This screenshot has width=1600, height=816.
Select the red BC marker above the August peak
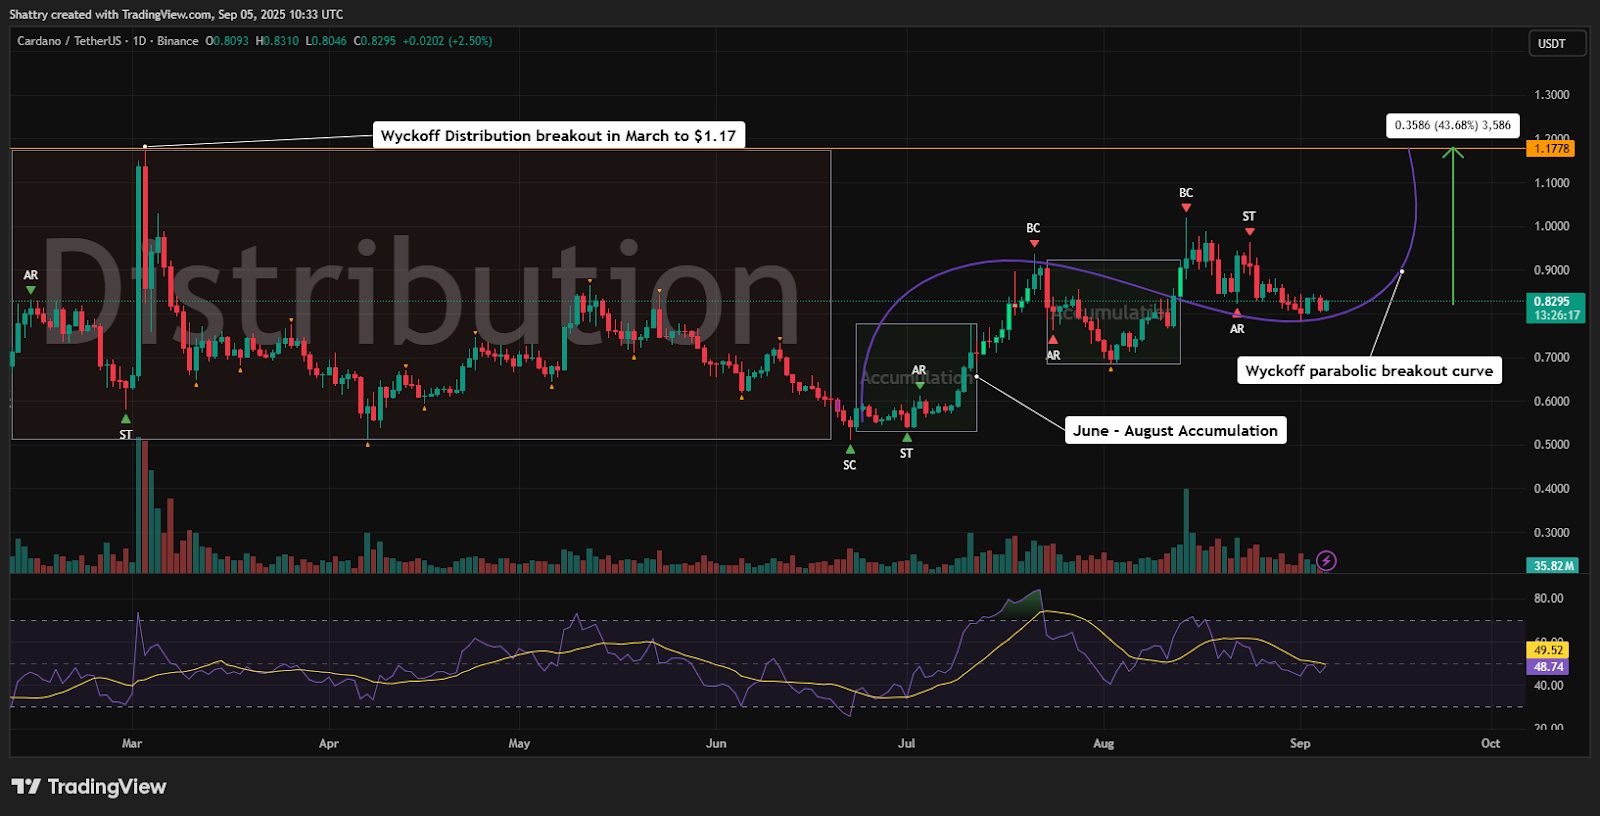[x=1186, y=207]
